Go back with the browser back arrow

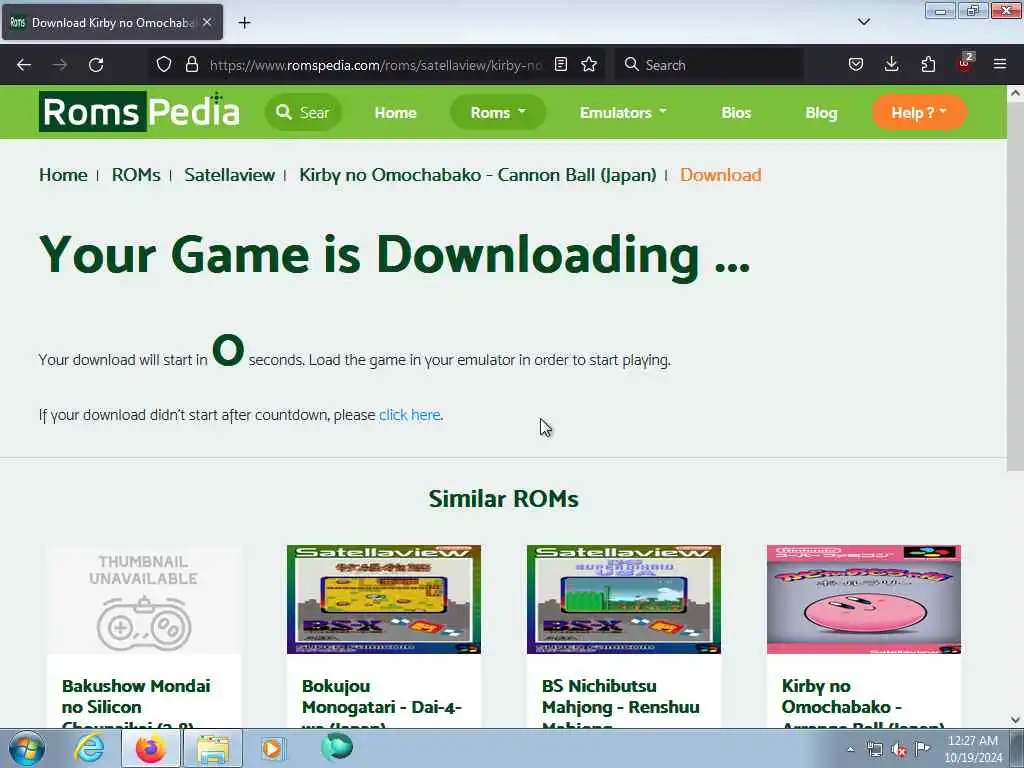point(24,65)
